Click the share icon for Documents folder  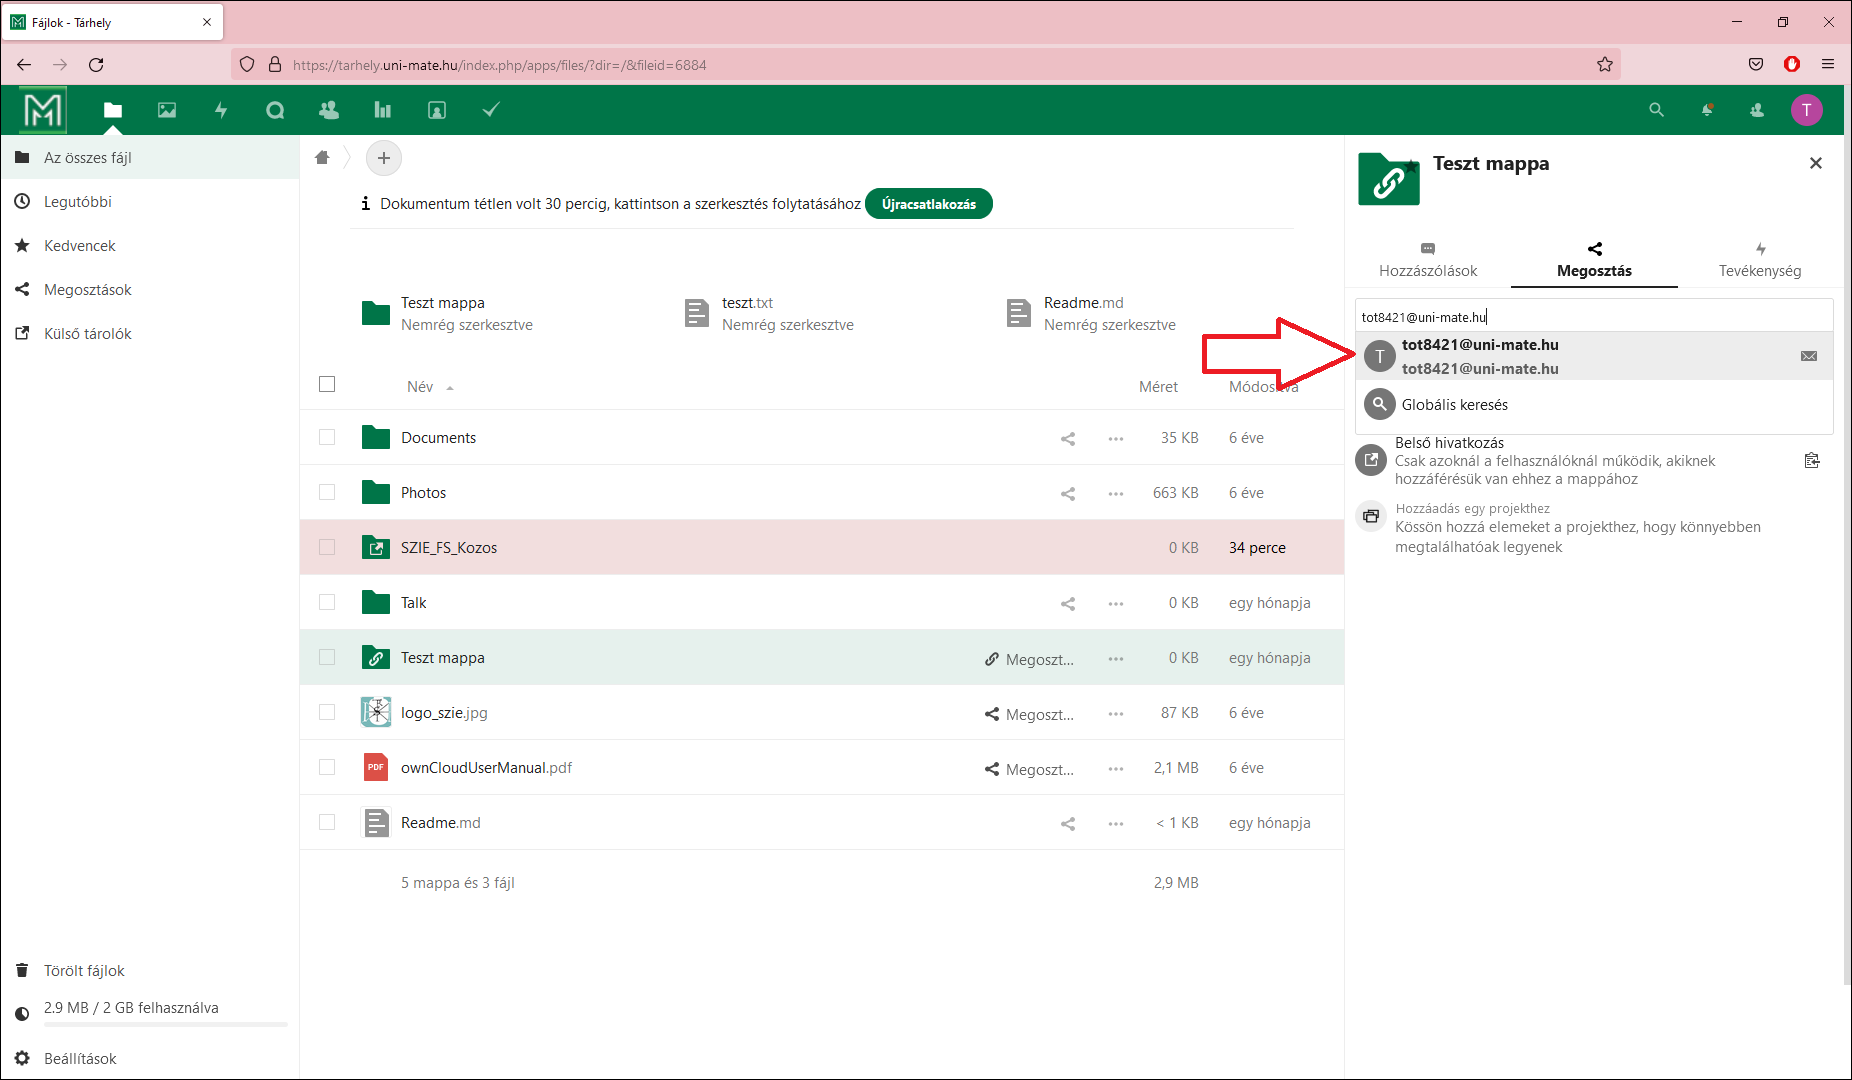coord(1068,438)
